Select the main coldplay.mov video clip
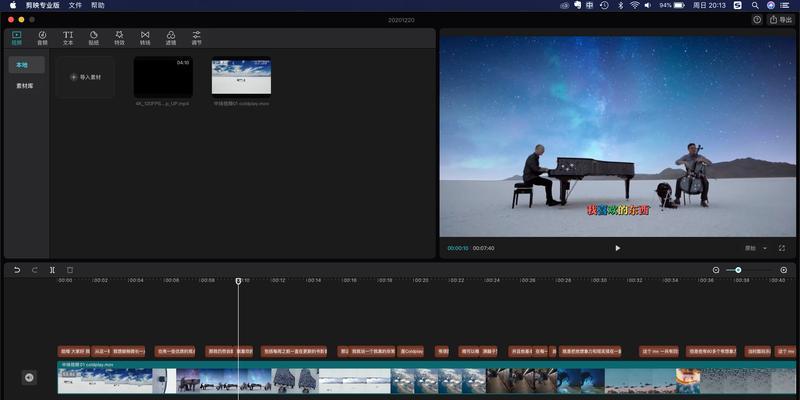Image resolution: width=800 pixels, height=400 pixels. click(x=427, y=378)
